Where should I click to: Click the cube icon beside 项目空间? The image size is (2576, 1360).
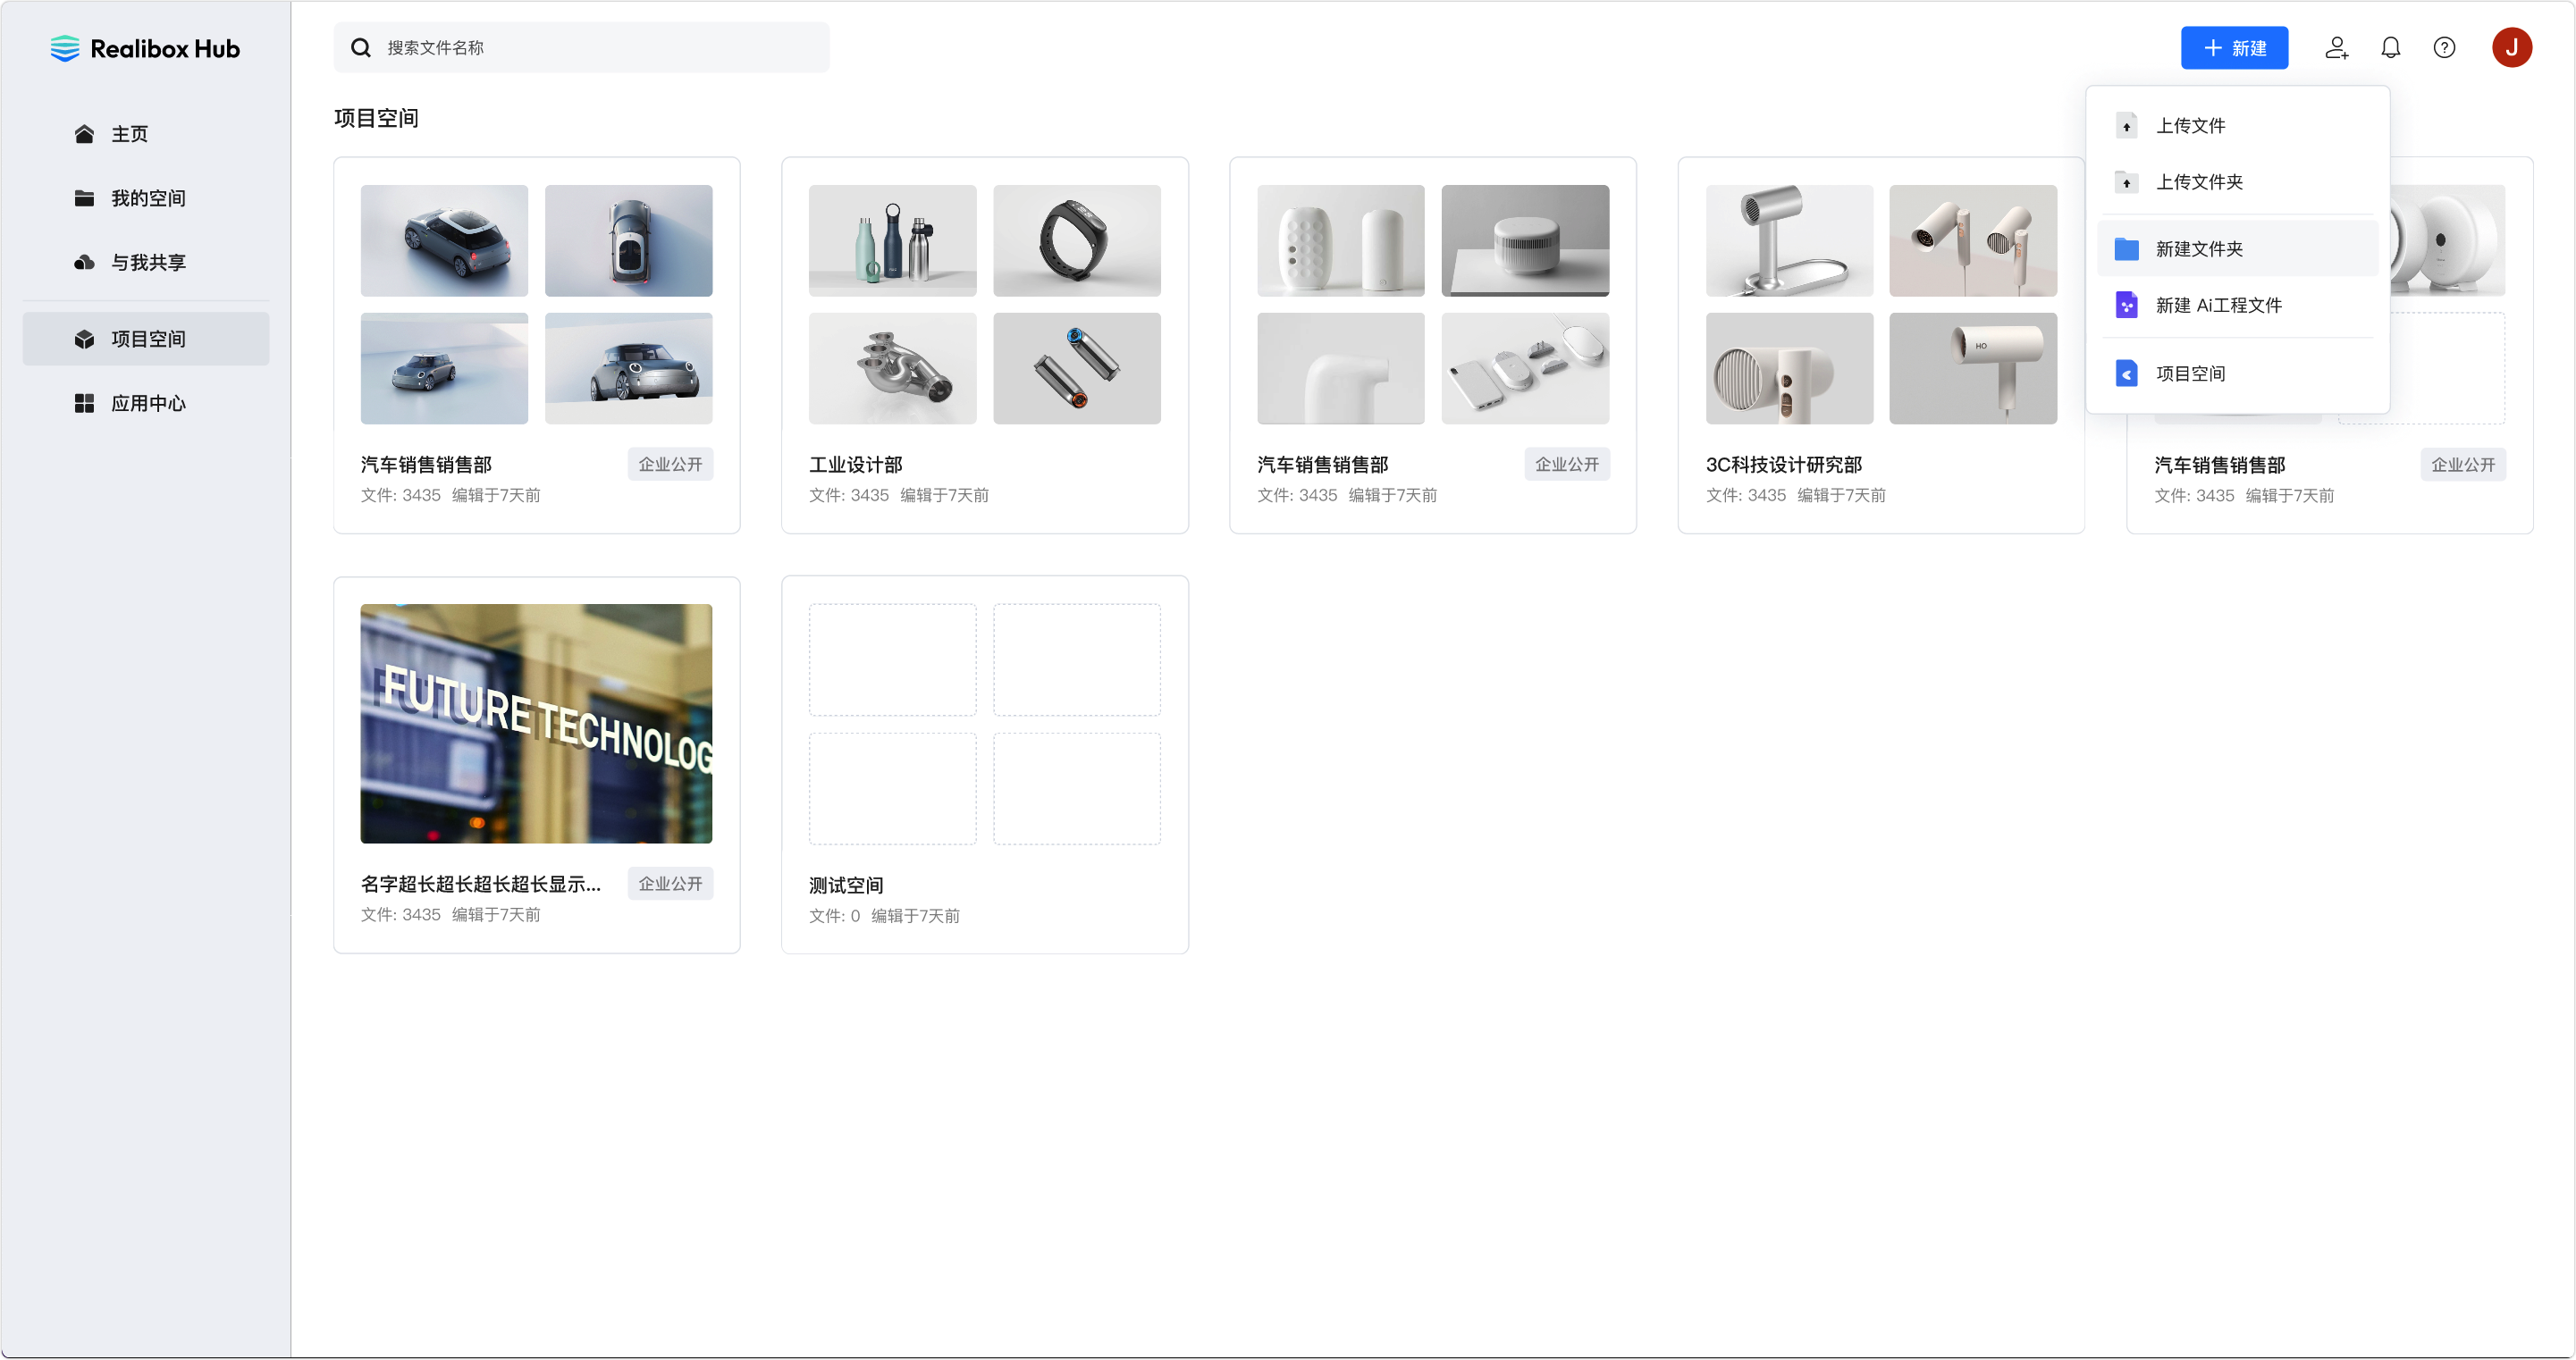pos(84,339)
